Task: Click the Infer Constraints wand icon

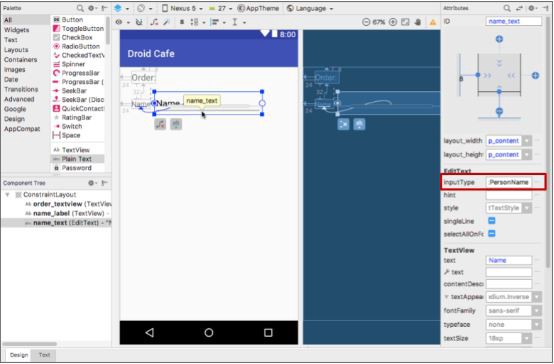Action: pyautogui.click(x=166, y=22)
